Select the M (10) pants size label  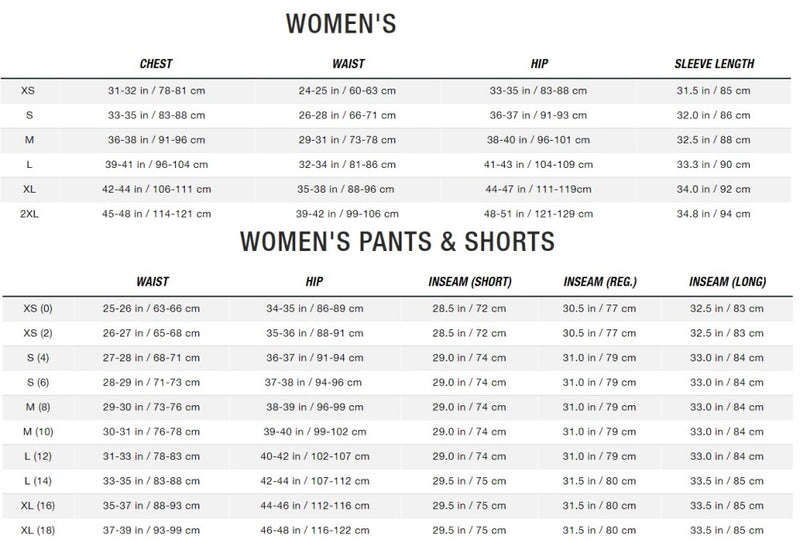click(38, 432)
